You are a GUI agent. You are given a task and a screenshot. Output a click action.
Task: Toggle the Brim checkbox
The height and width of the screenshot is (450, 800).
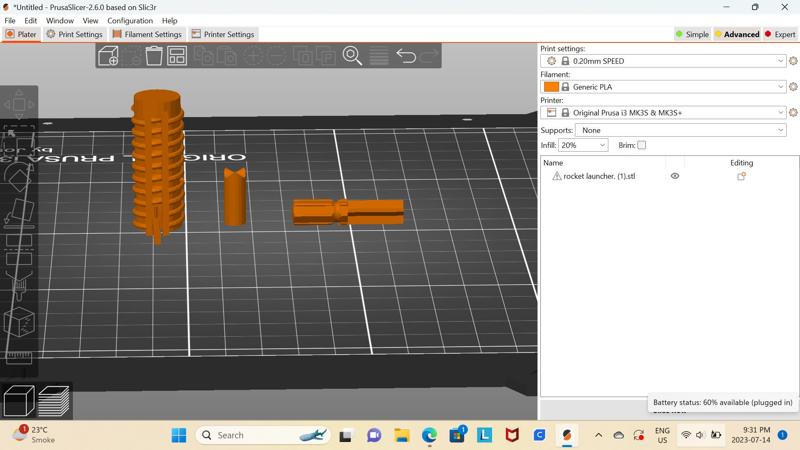pyautogui.click(x=642, y=145)
